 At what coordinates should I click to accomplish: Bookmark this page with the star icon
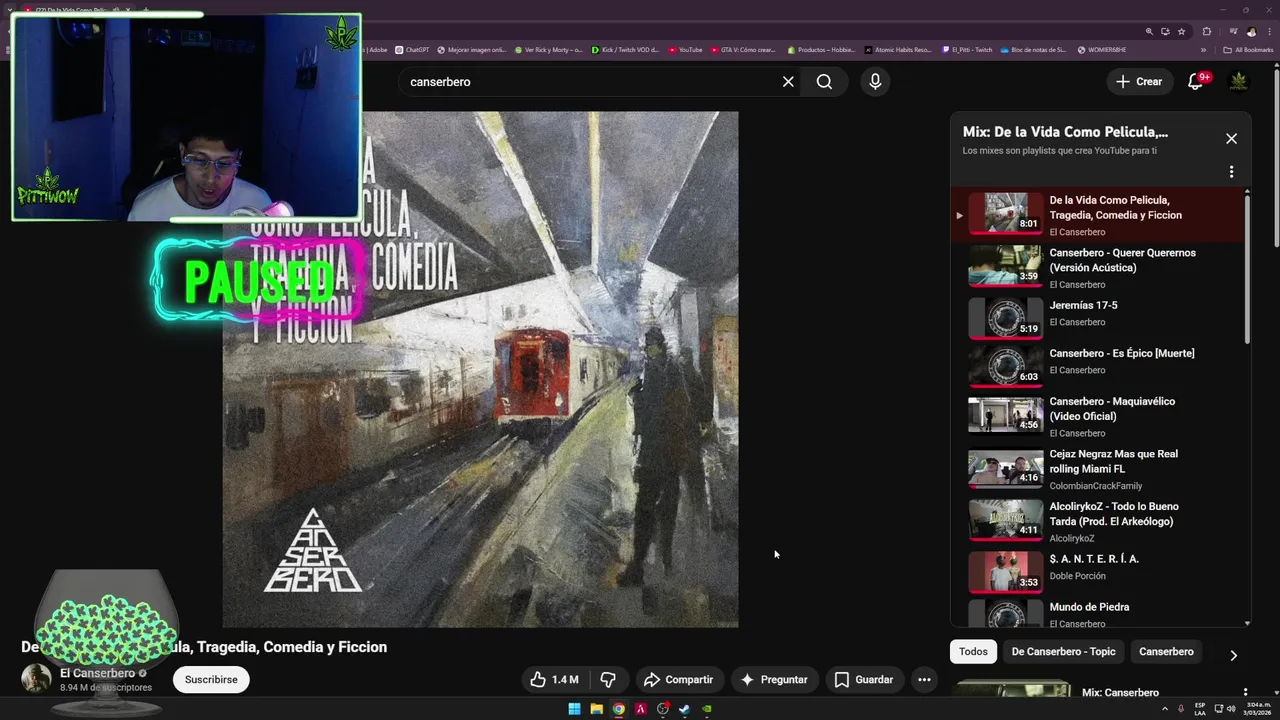1181,31
